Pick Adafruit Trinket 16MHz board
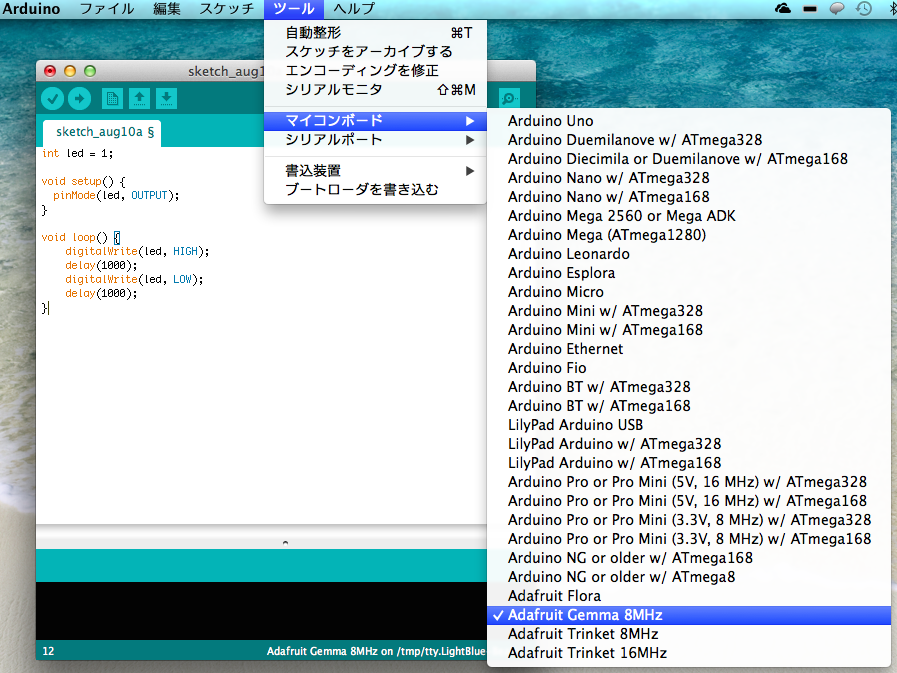 [x=689, y=653]
